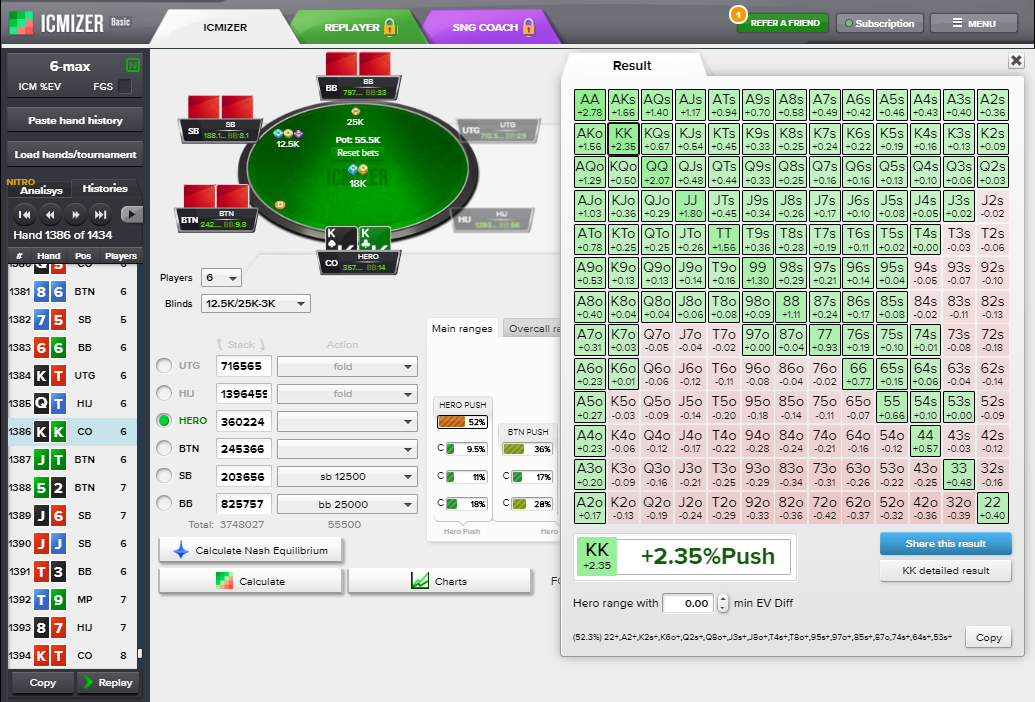Select the SB radio button
This screenshot has width=1035, height=702.
[164, 476]
